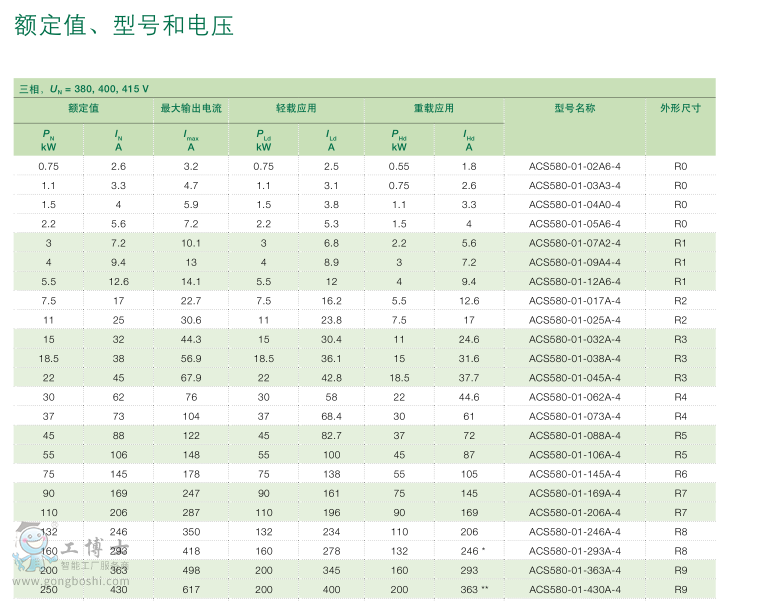The image size is (768, 601).
Task: Select the ACS580-01-045A-4 model cell
Action: (x=574, y=378)
